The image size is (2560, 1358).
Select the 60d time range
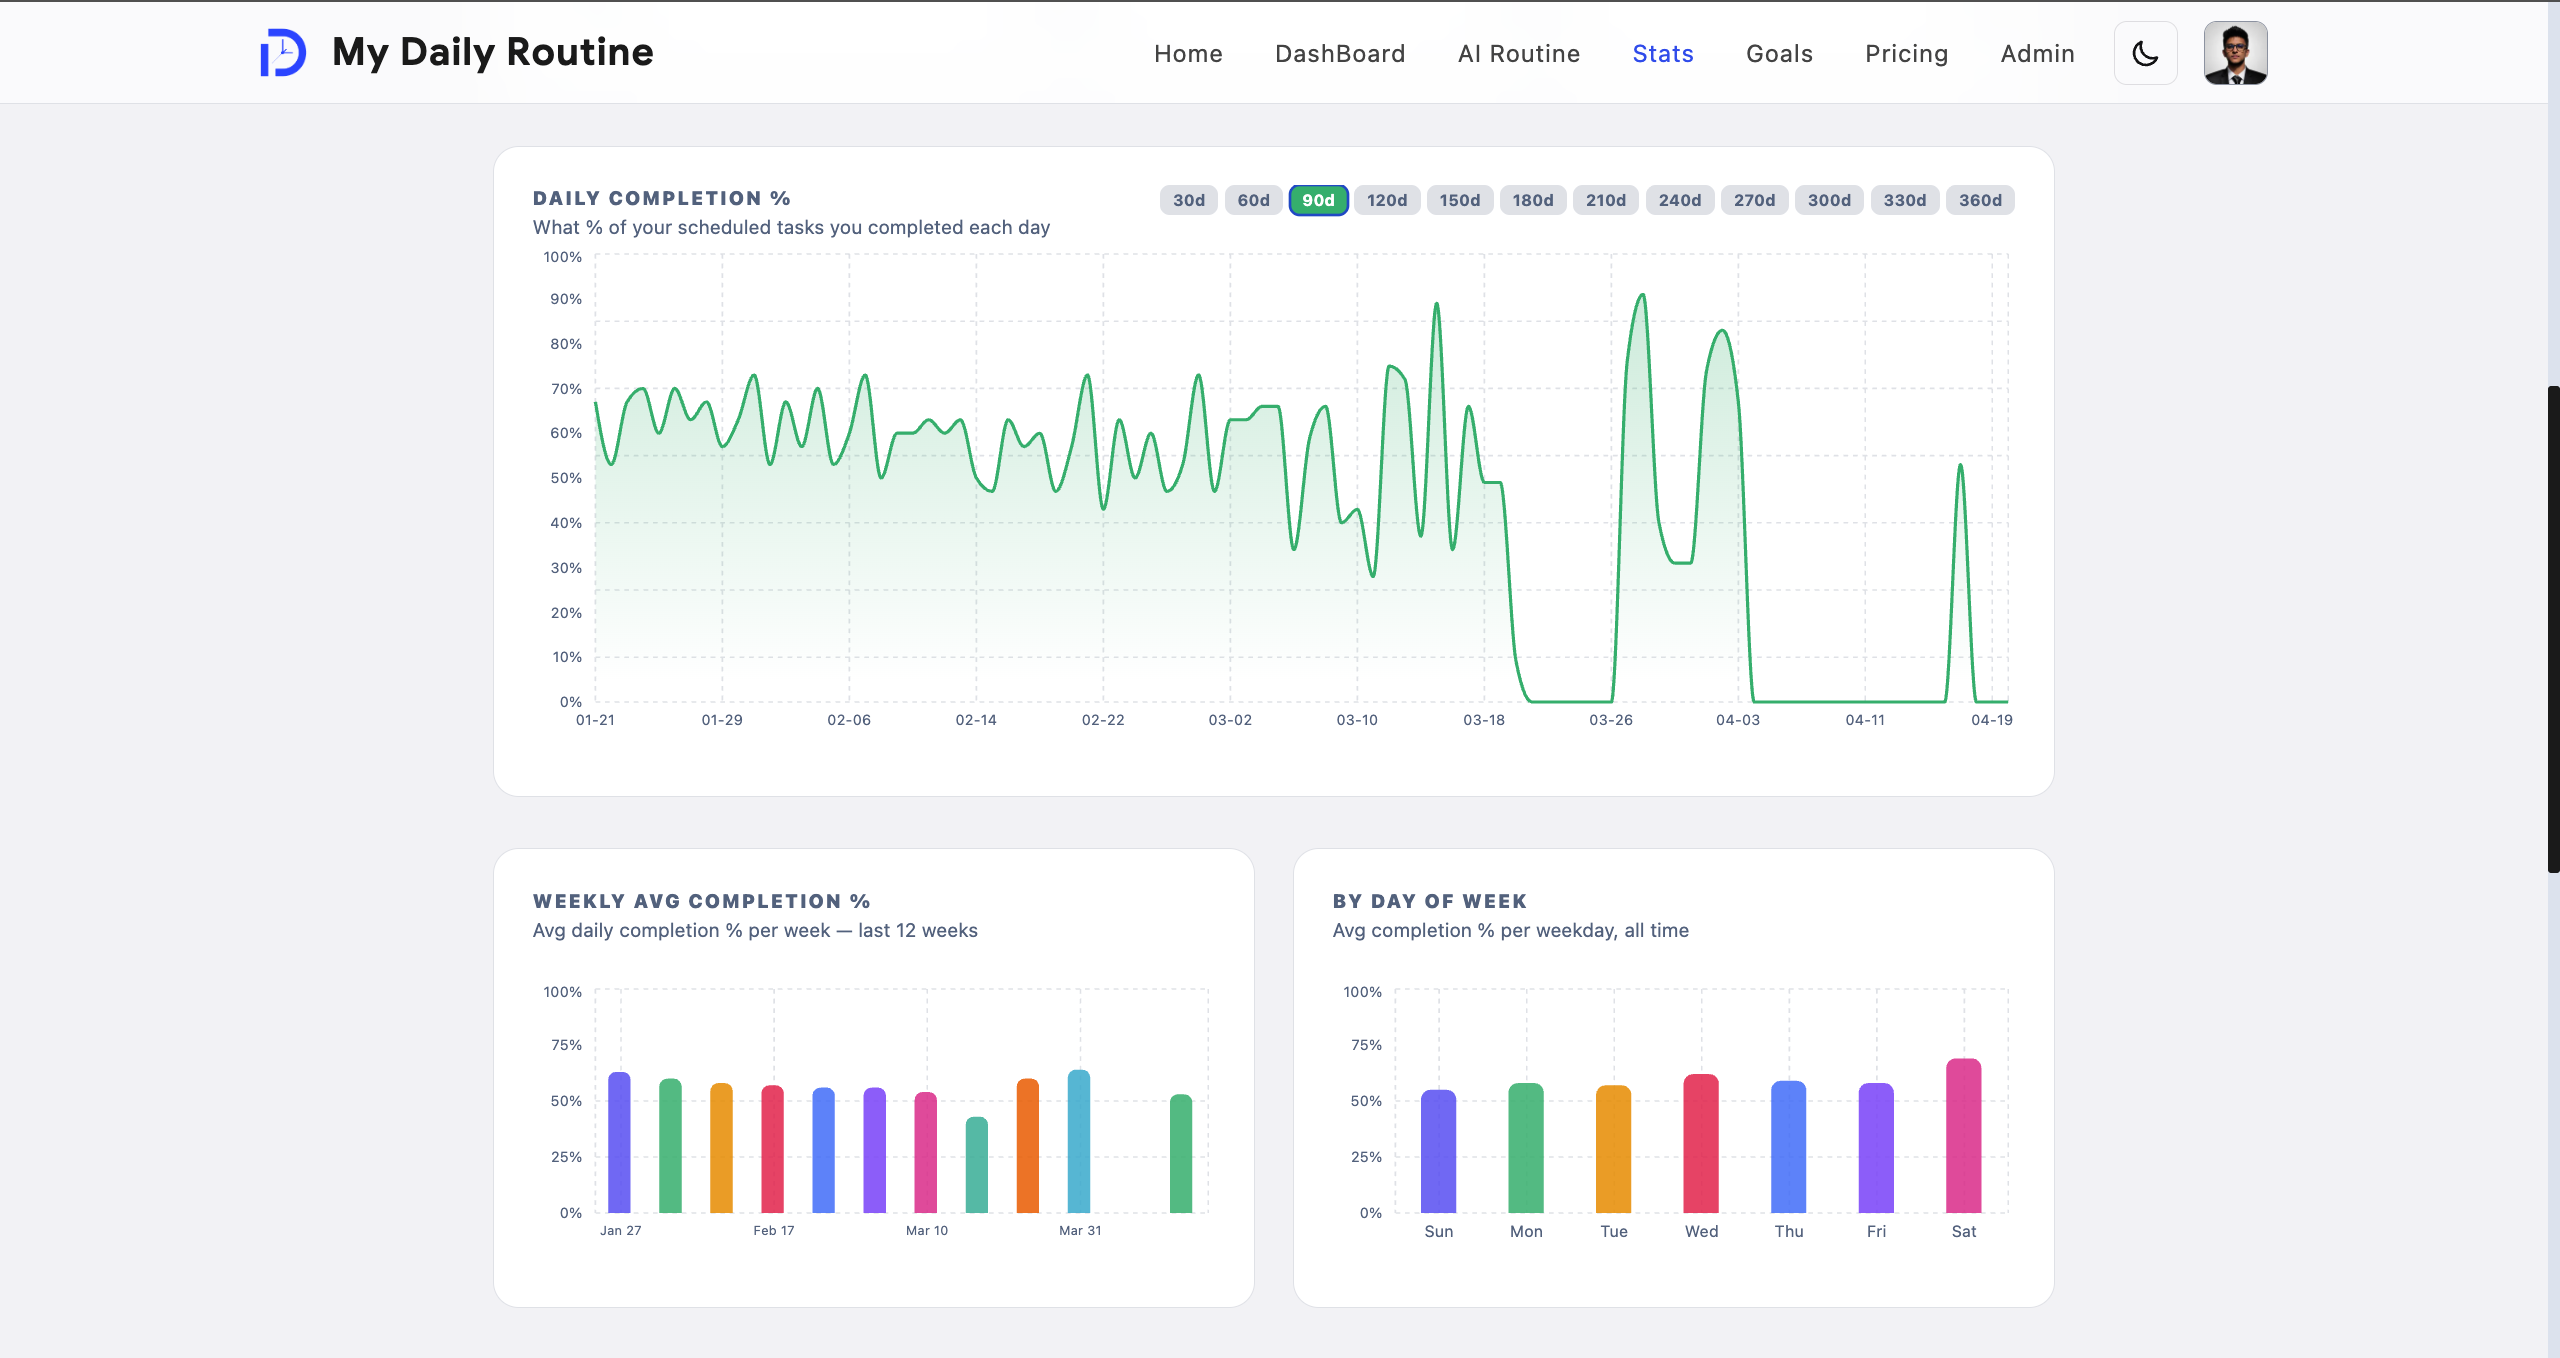pyautogui.click(x=1253, y=200)
